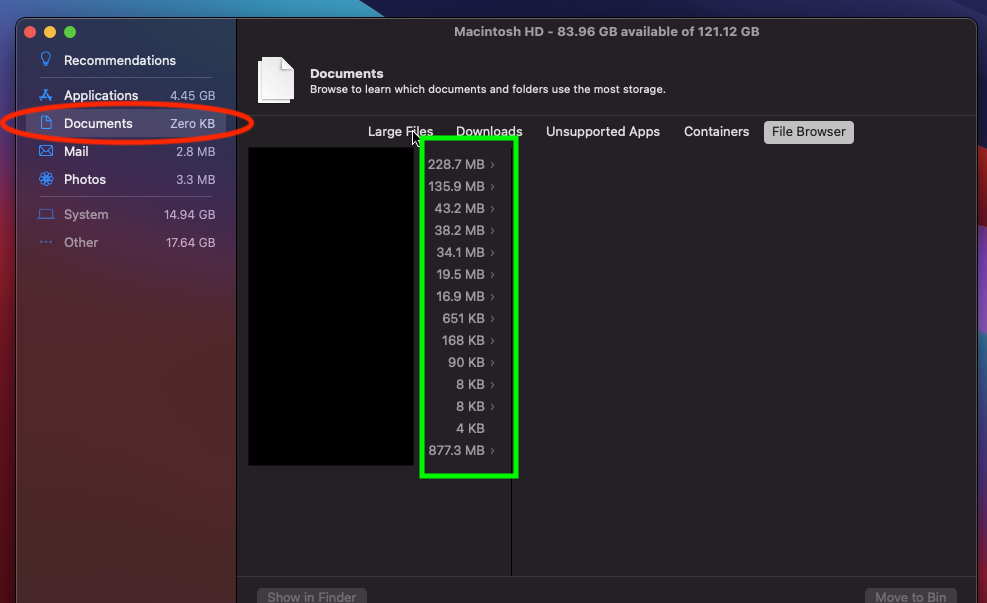Select the Containers tab

coord(716,132)
